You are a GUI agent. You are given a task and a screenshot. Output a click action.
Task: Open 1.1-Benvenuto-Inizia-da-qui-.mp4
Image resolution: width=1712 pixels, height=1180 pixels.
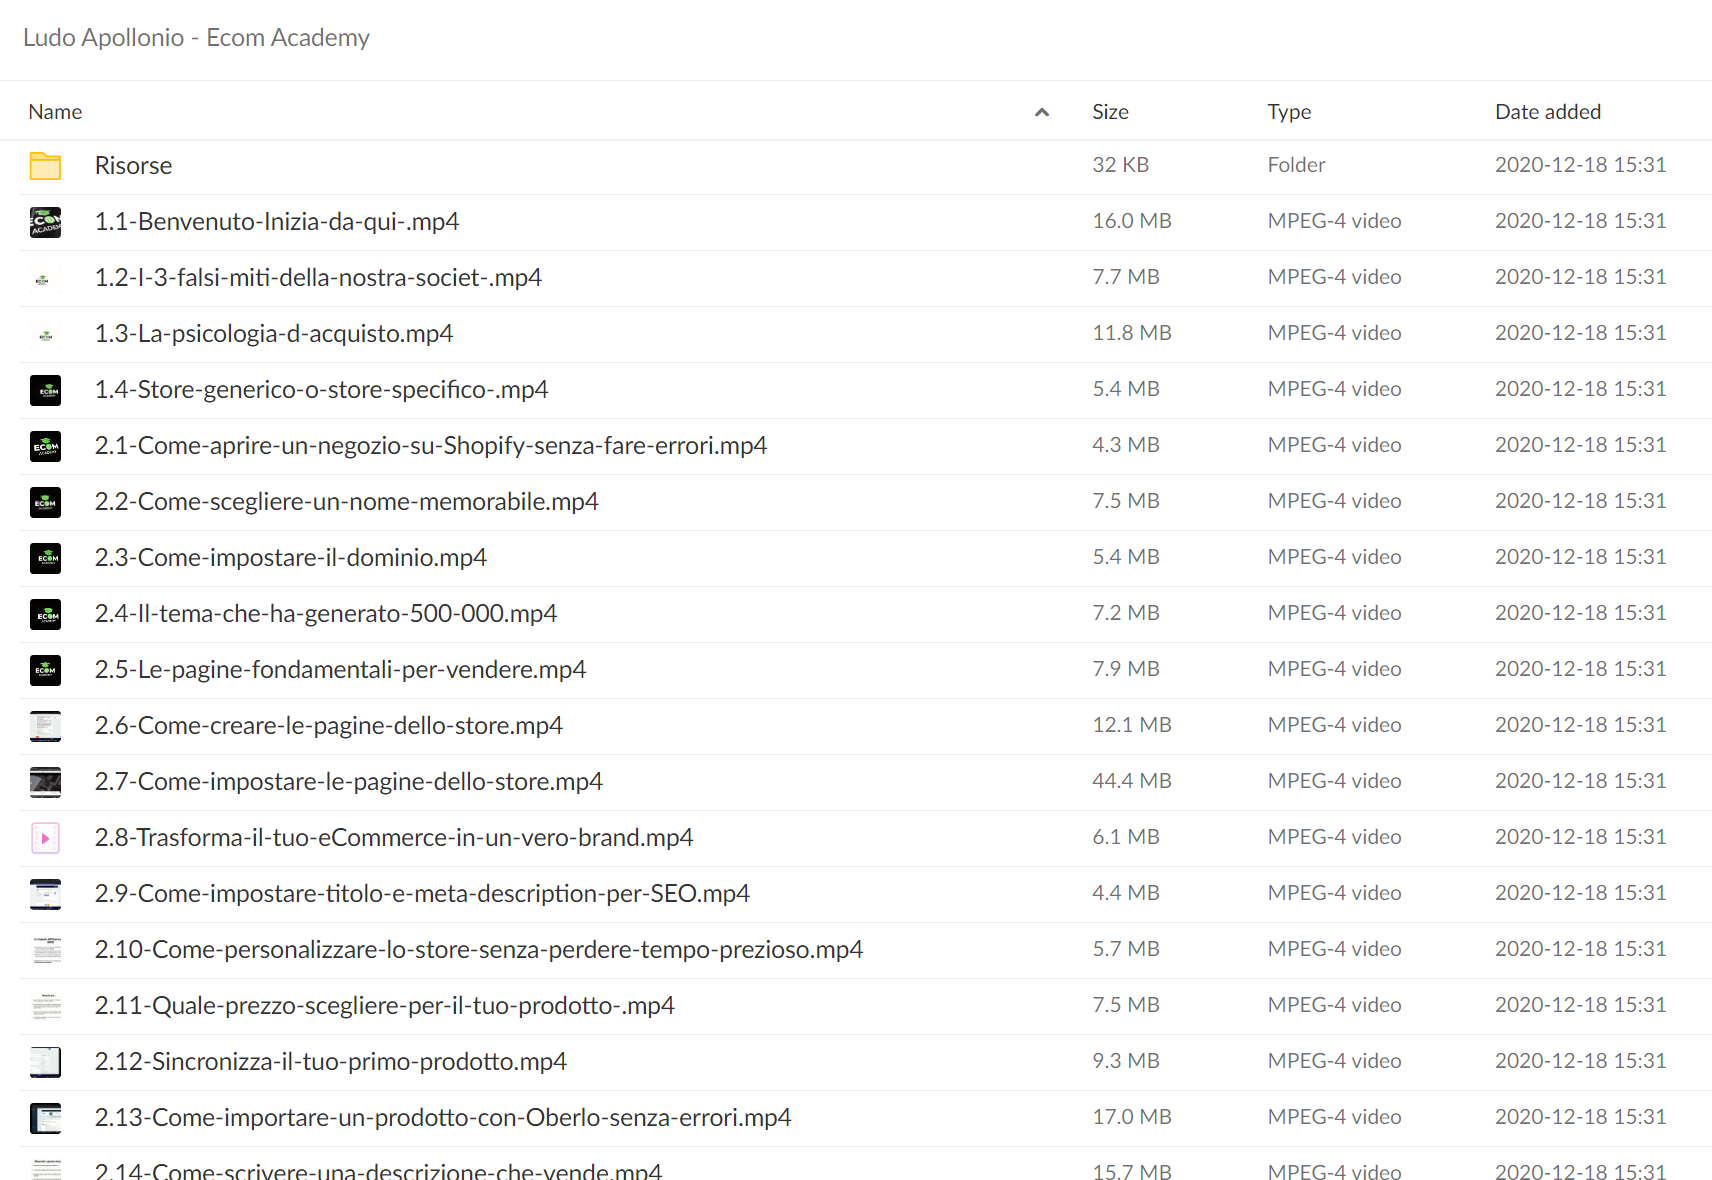(x=277, y=221)
